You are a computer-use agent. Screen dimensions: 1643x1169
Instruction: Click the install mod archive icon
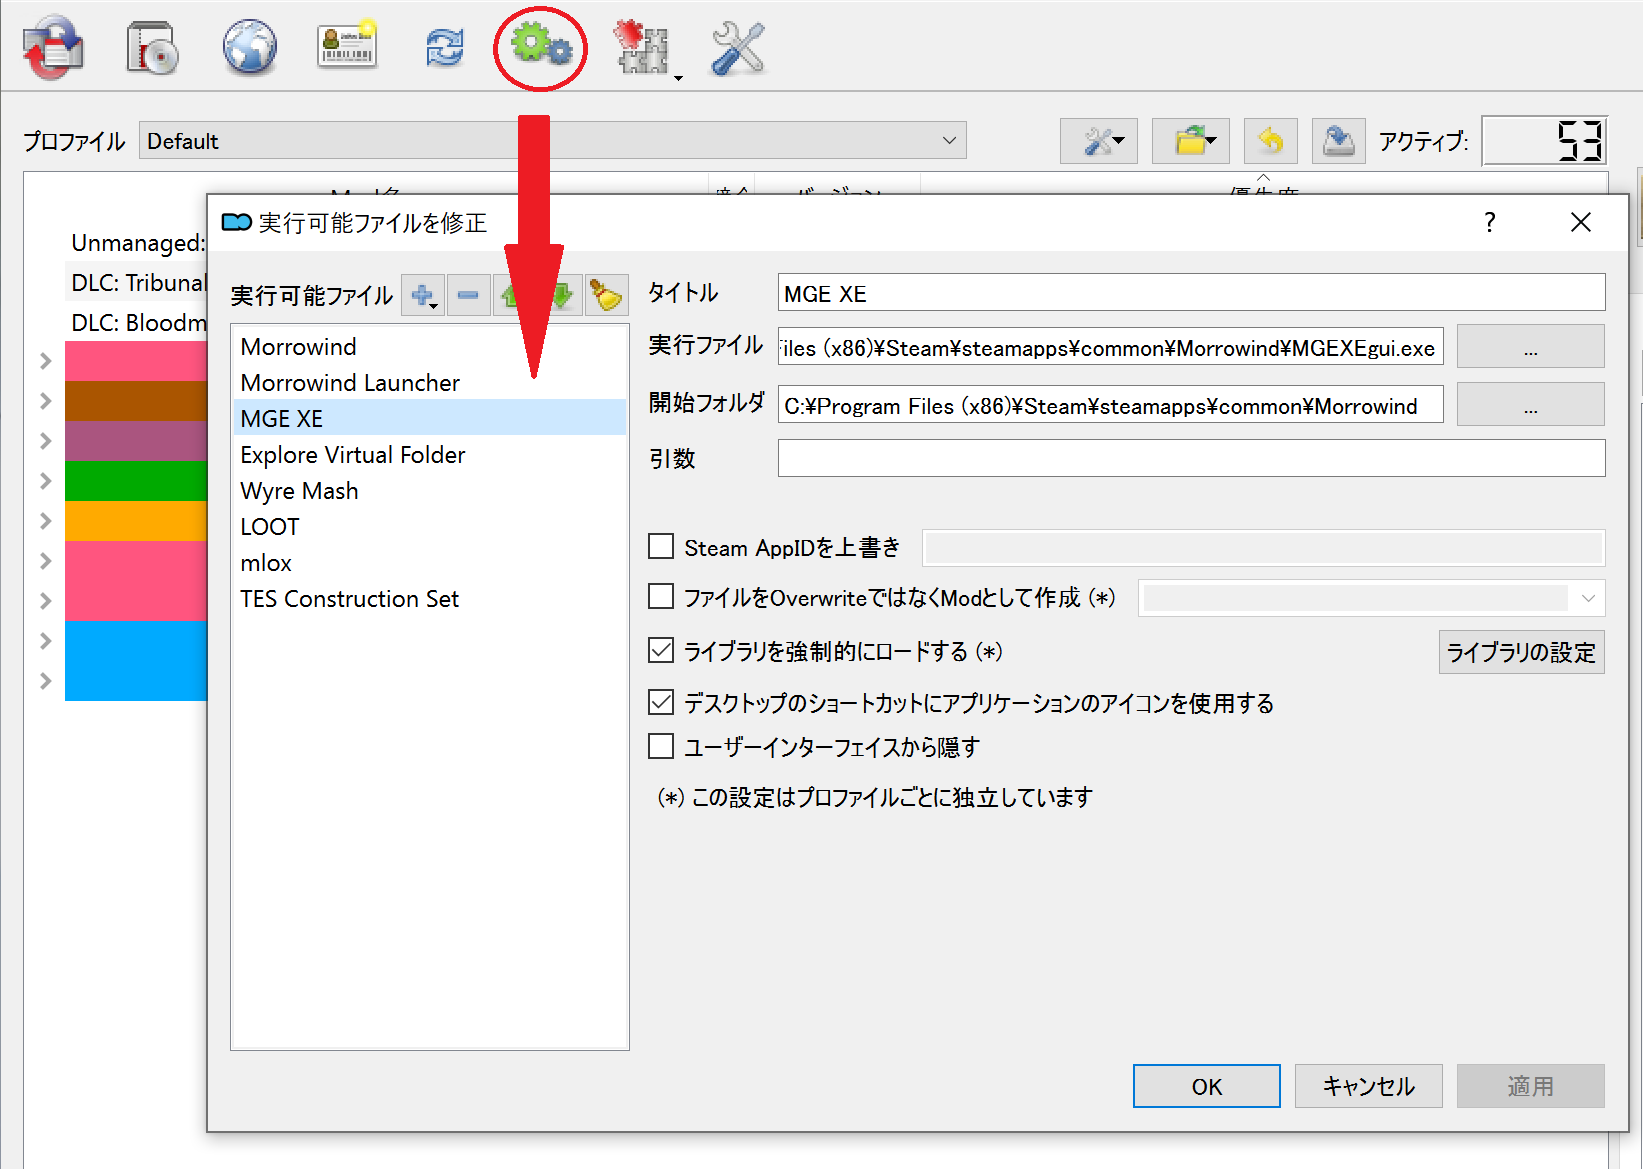[x=152, y=47]
